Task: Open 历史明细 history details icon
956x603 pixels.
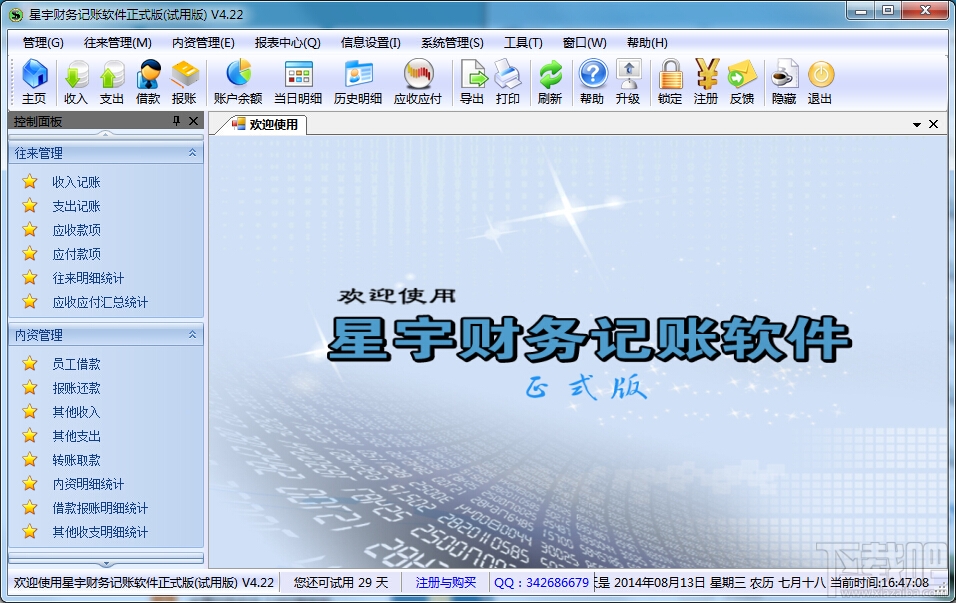Action: point(358,82)
